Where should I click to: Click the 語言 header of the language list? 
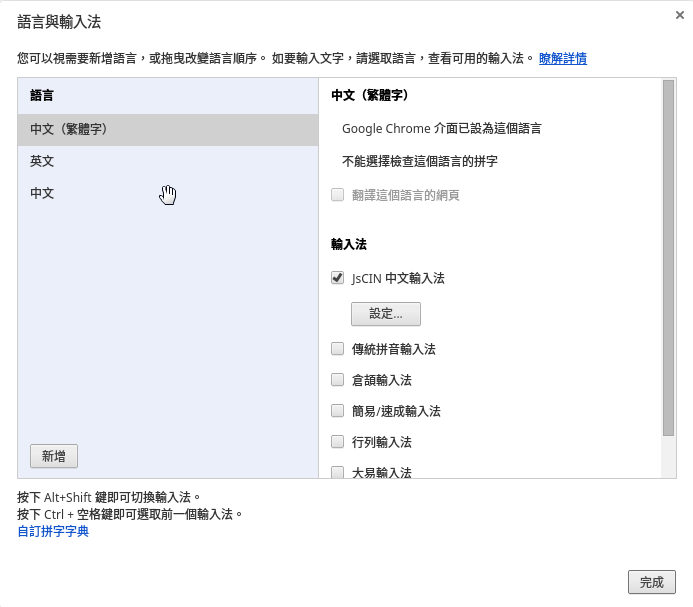click(x=42, y=95)
